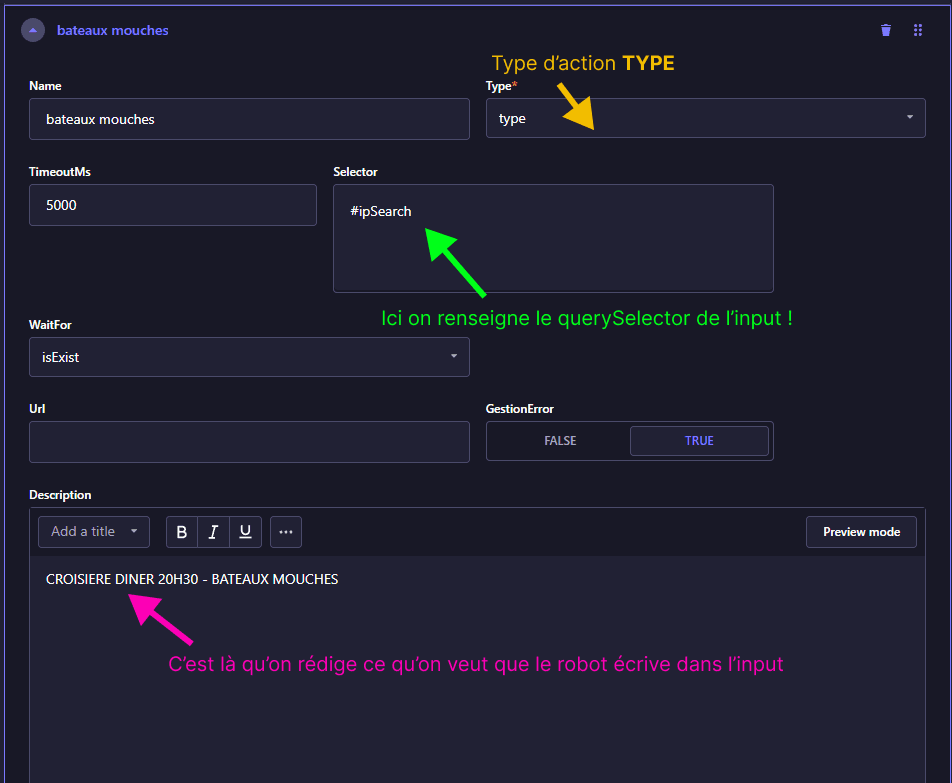Click the drag handle dots icon
952x783 pixels.
(917, 31)
